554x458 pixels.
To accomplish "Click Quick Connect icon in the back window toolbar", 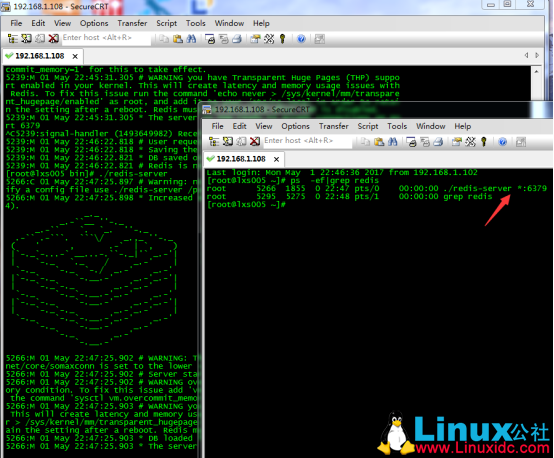I will coord(26,39).
